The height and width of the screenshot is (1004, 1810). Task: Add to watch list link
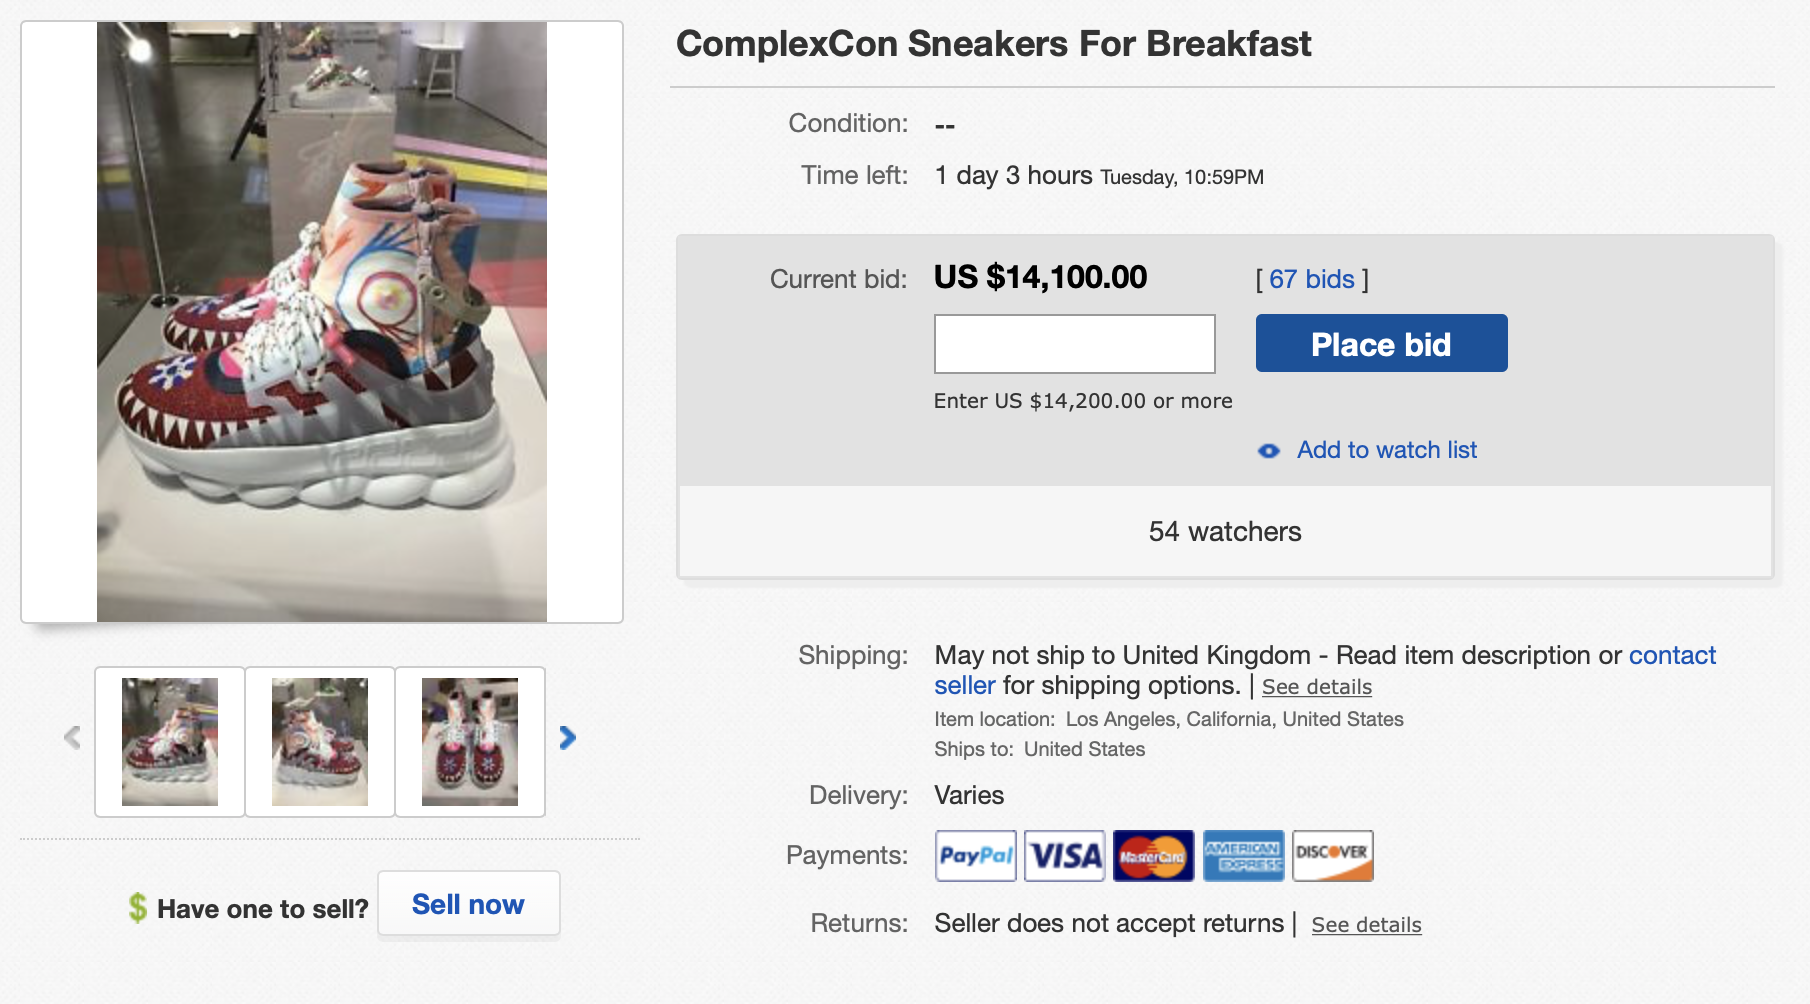[x=1386, y=450]
